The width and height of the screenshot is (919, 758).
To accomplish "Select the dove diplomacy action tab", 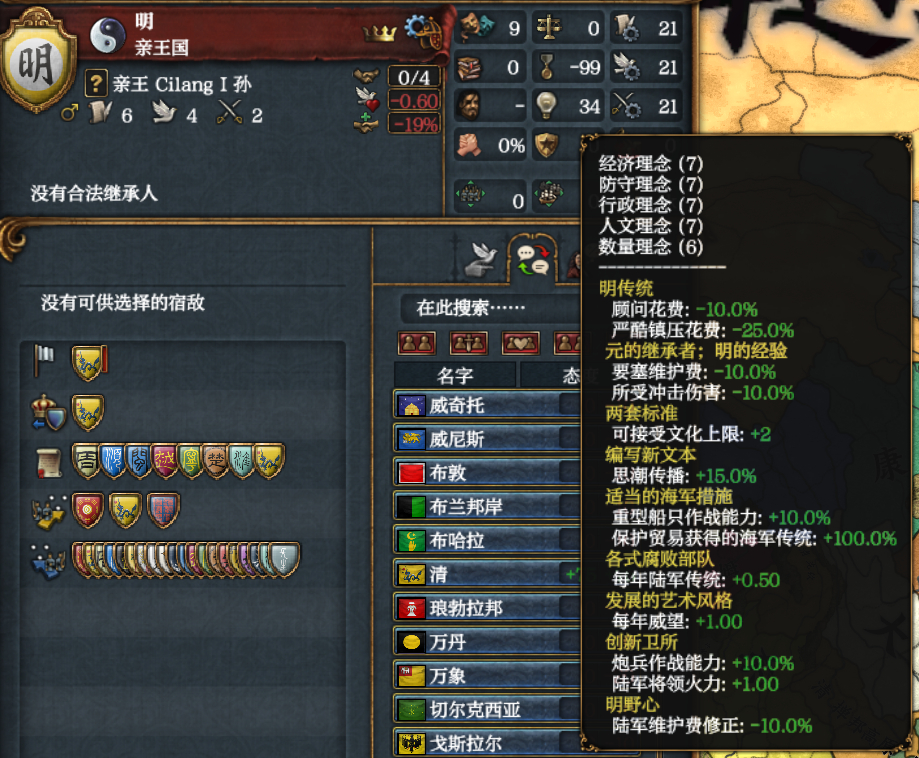I will (x=481, y=260).
